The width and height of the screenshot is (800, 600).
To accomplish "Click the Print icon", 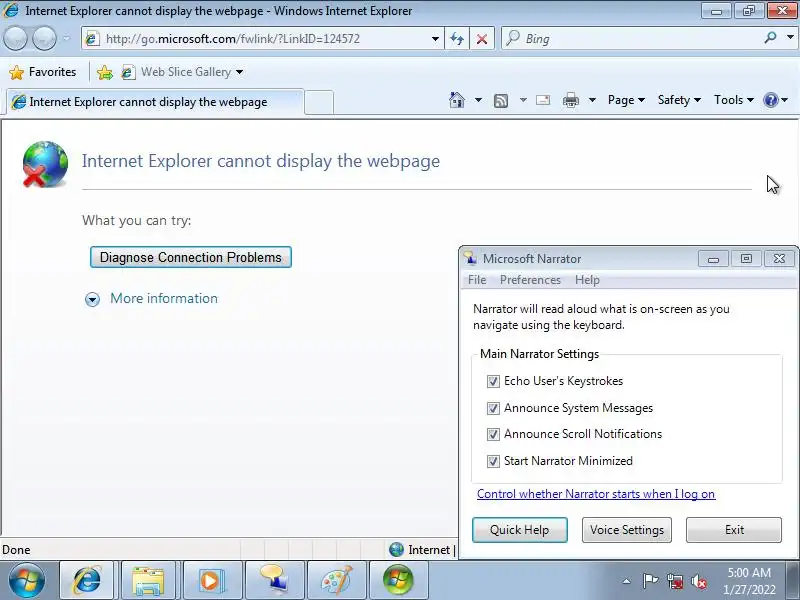I will 571,100.
